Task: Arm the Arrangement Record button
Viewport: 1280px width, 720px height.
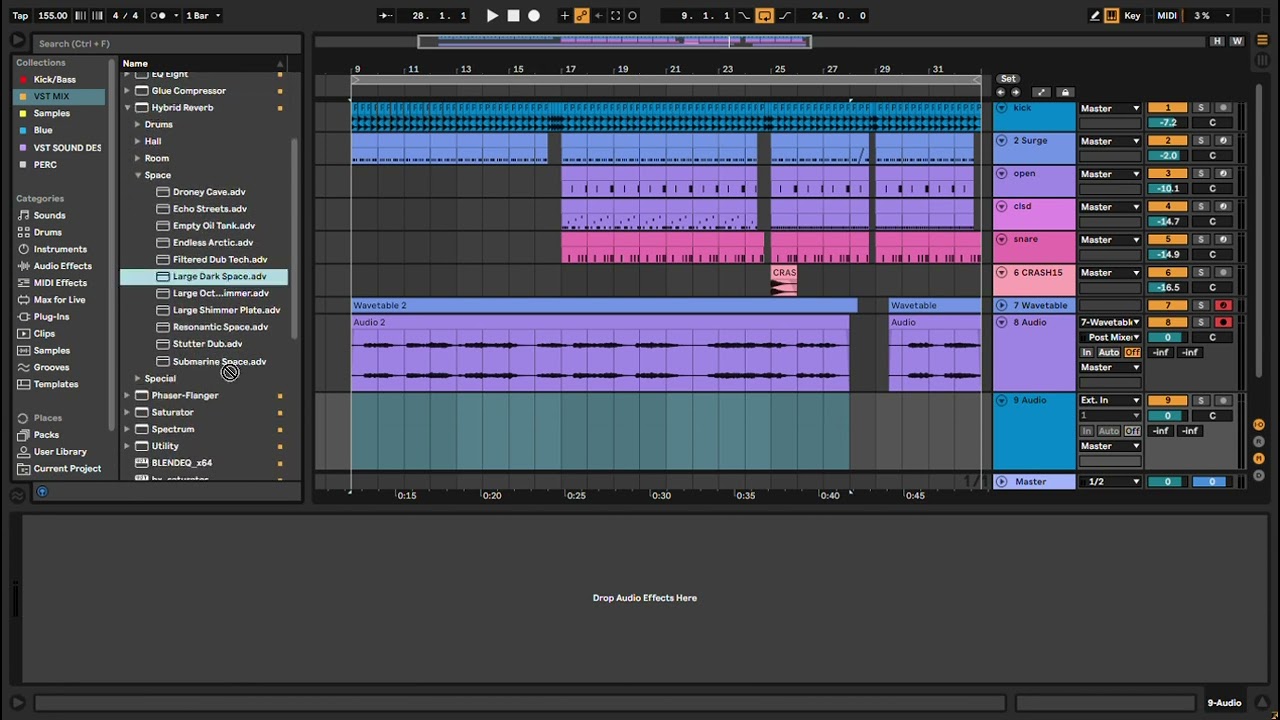Action: [534, 15]
